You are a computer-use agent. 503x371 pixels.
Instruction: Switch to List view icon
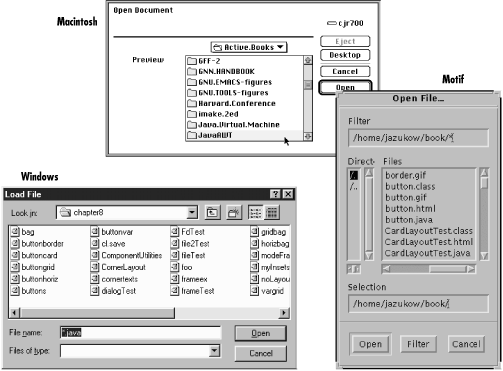(x=256, y=213)
